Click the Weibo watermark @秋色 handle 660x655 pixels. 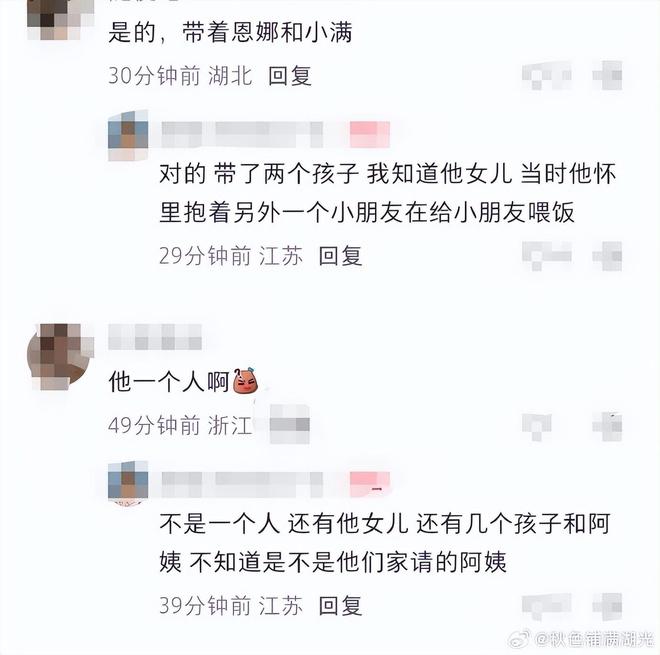pyautogui.click(x=593, y=639)
